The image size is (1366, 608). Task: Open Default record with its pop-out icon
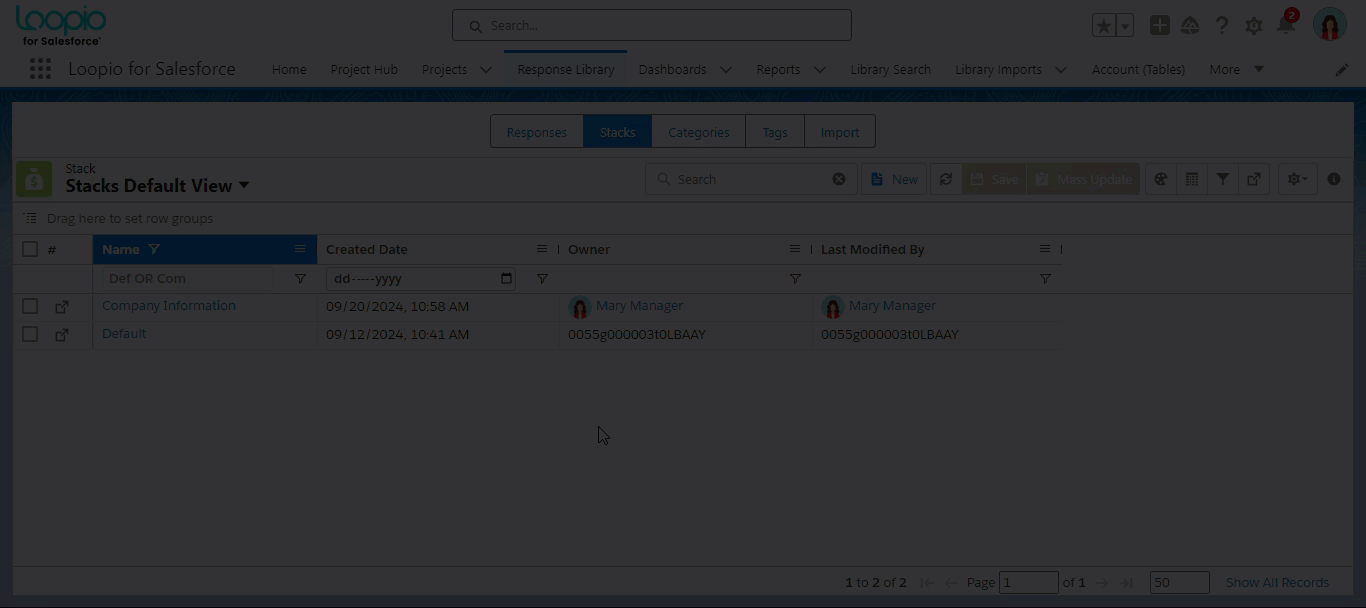click(62, 335)
